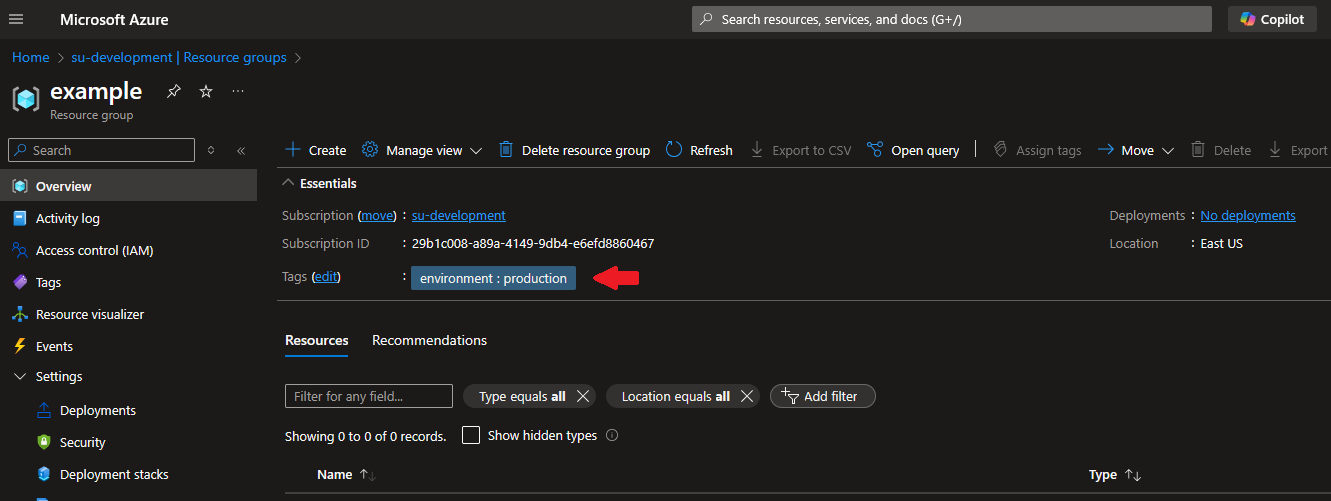
Task: Sort by the Name column
Action: coord(345,475)
